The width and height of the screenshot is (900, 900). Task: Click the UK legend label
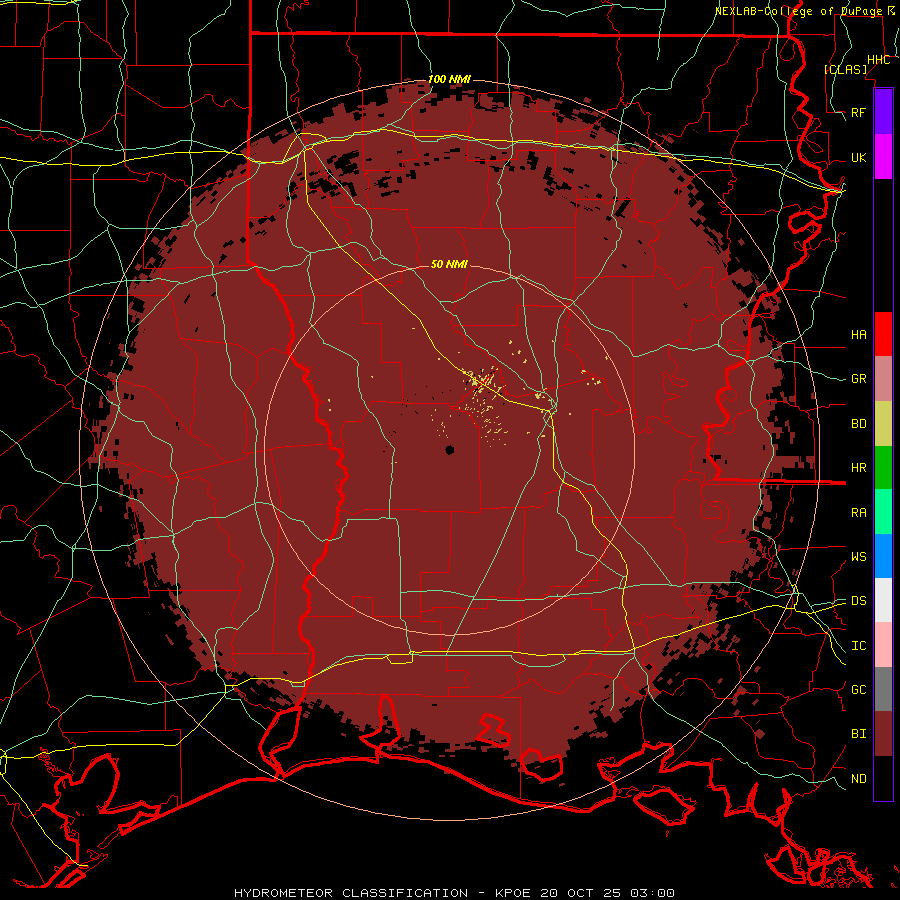858,157
